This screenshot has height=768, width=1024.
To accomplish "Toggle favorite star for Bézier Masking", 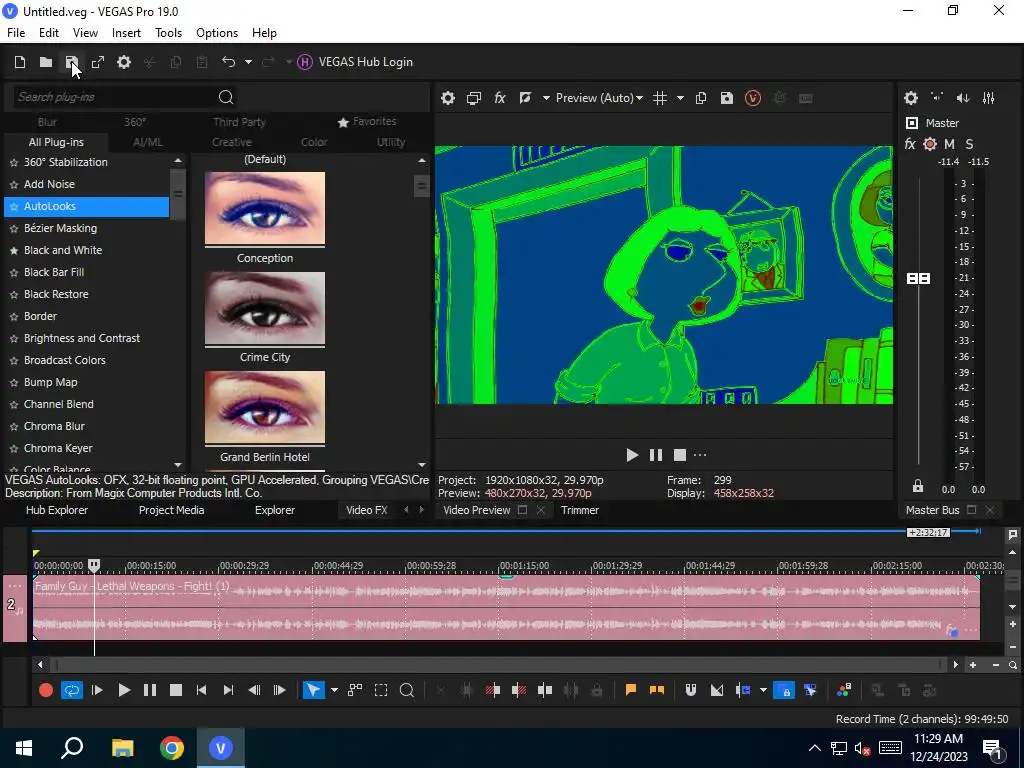I will tap(14, 229).
